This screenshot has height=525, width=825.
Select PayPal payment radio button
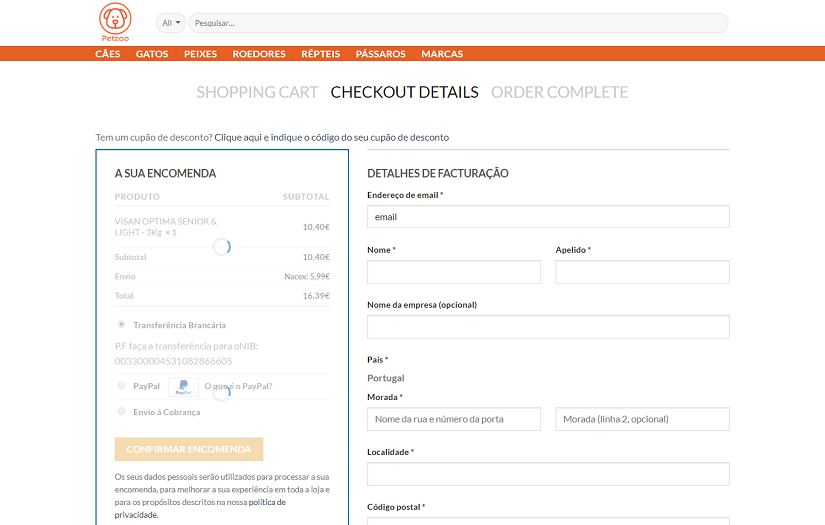point(121,386)
